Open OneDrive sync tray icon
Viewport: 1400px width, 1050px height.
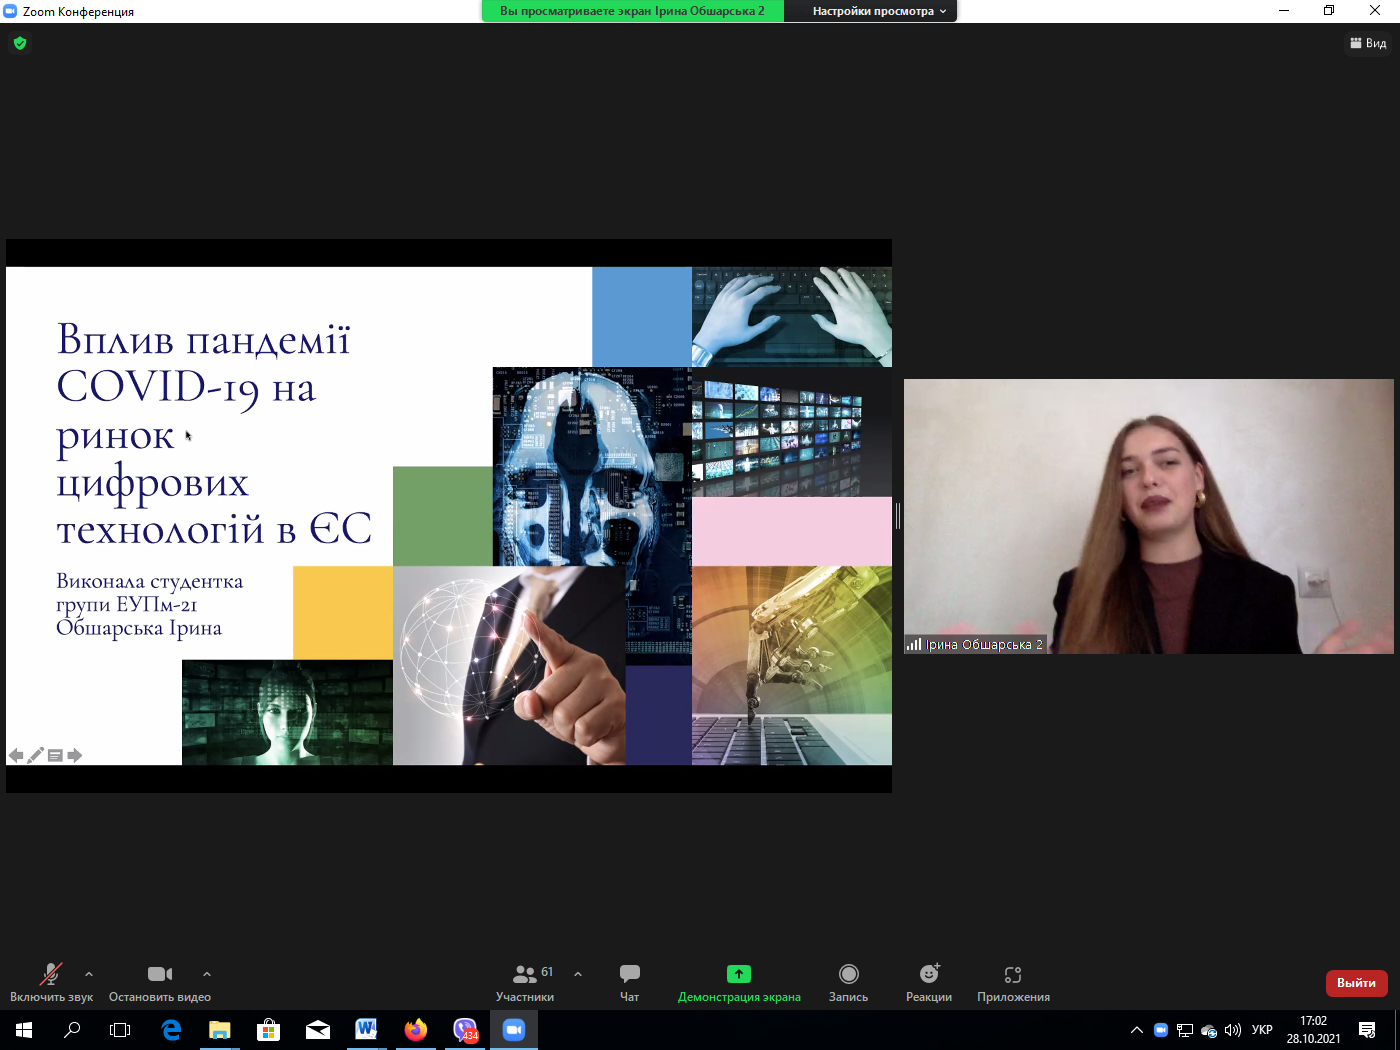point(1209,1030)
